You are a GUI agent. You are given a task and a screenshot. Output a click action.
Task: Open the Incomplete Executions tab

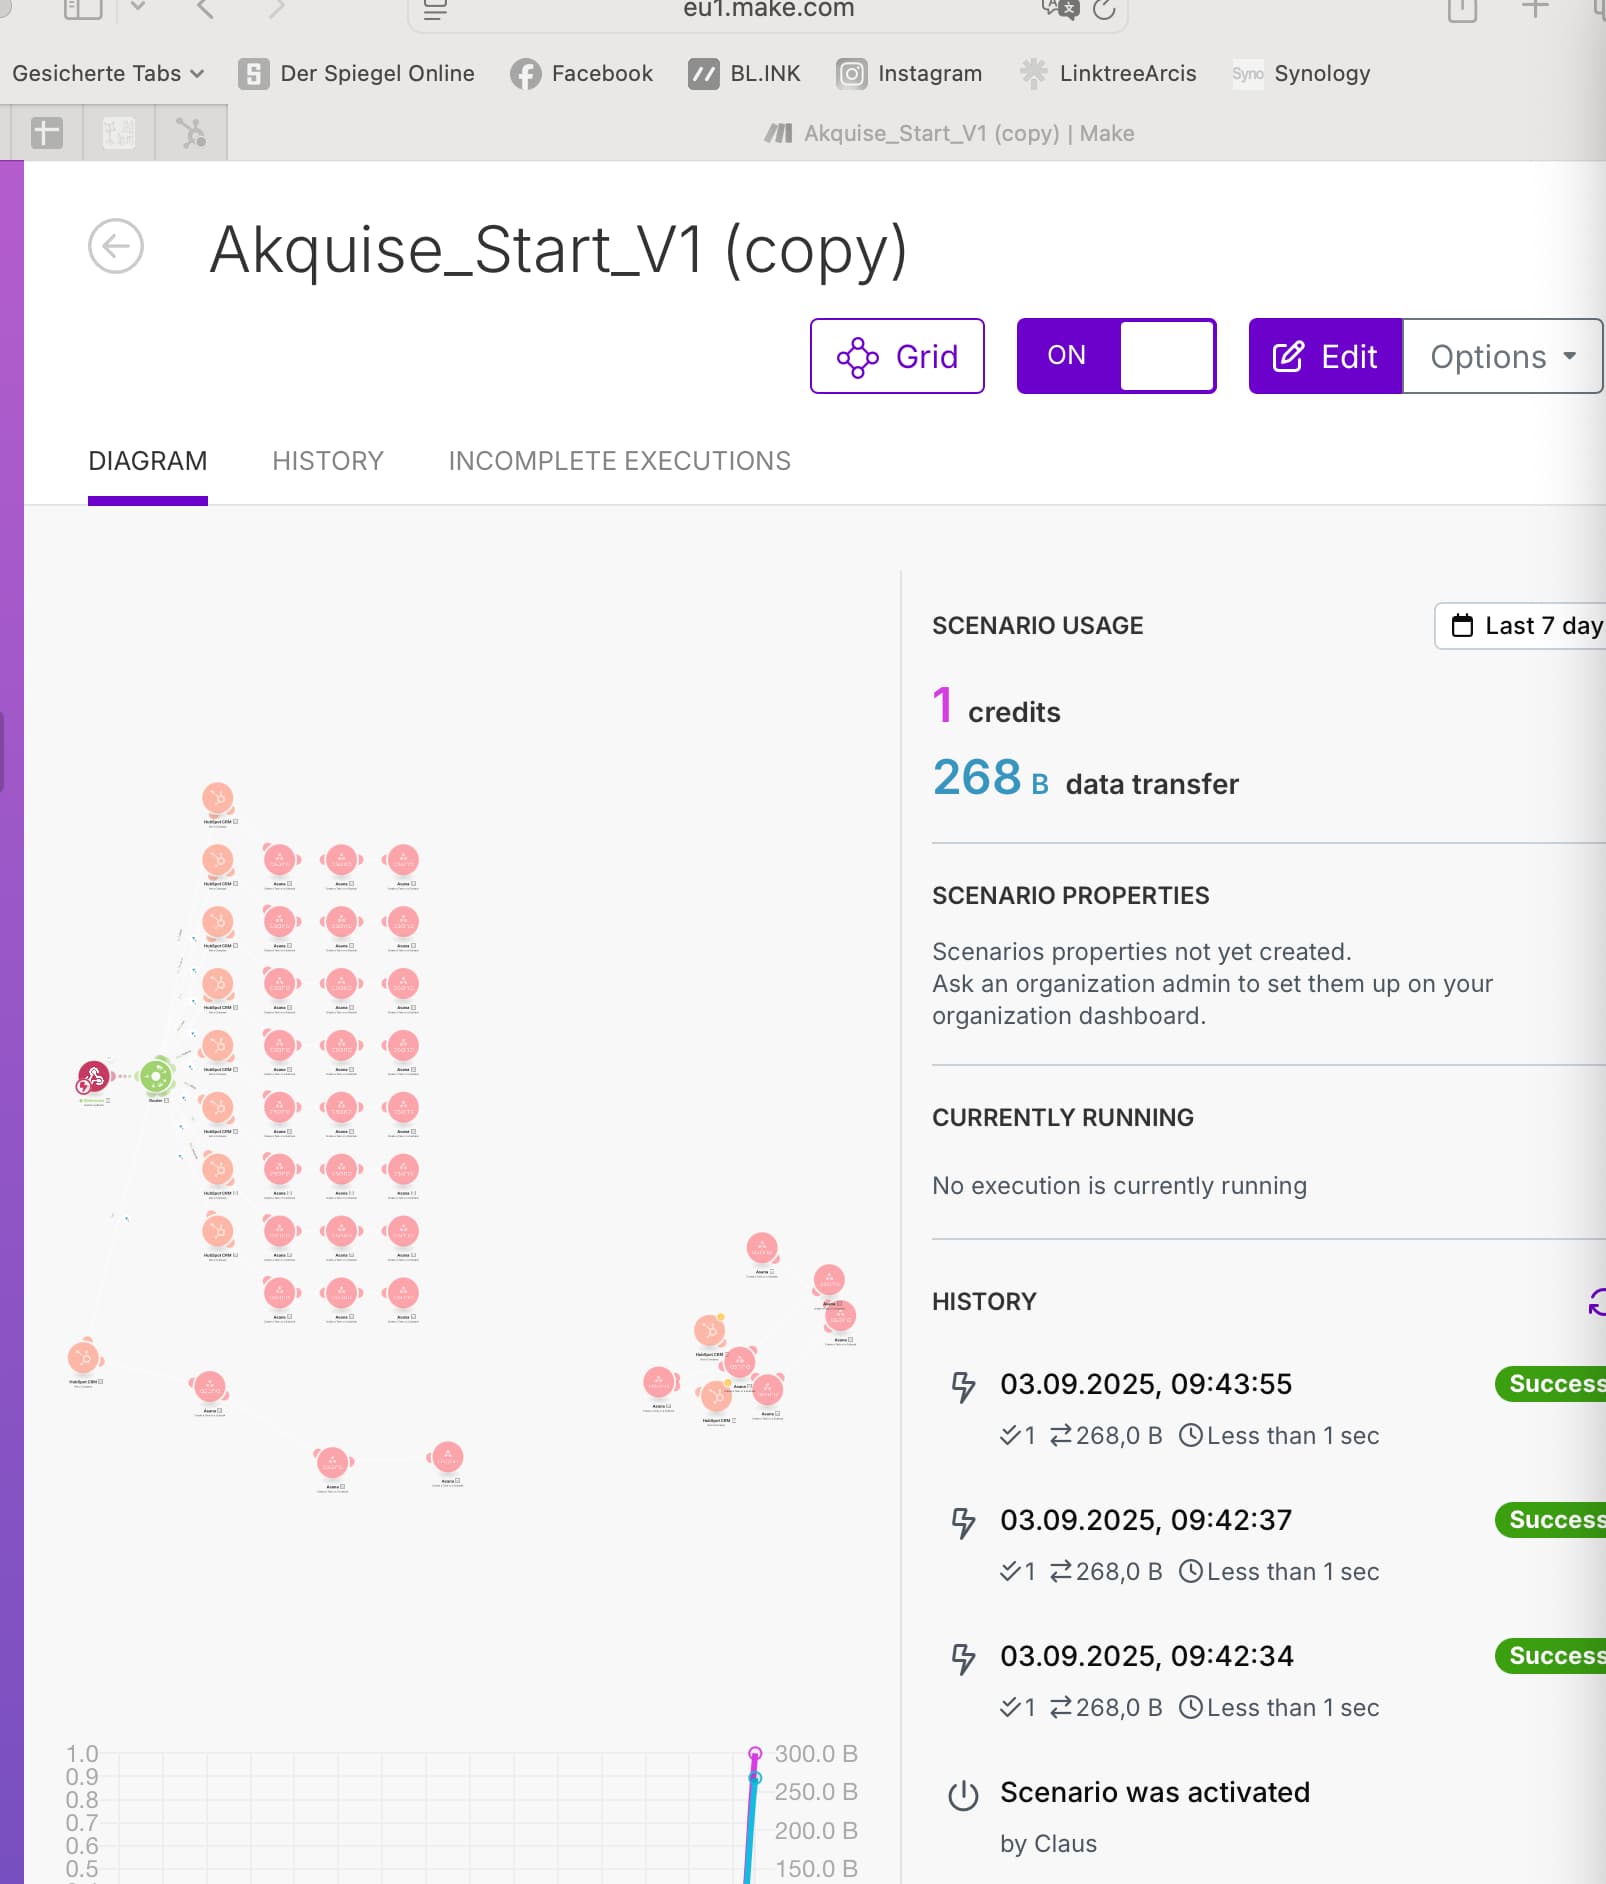[x=619, y=461]
